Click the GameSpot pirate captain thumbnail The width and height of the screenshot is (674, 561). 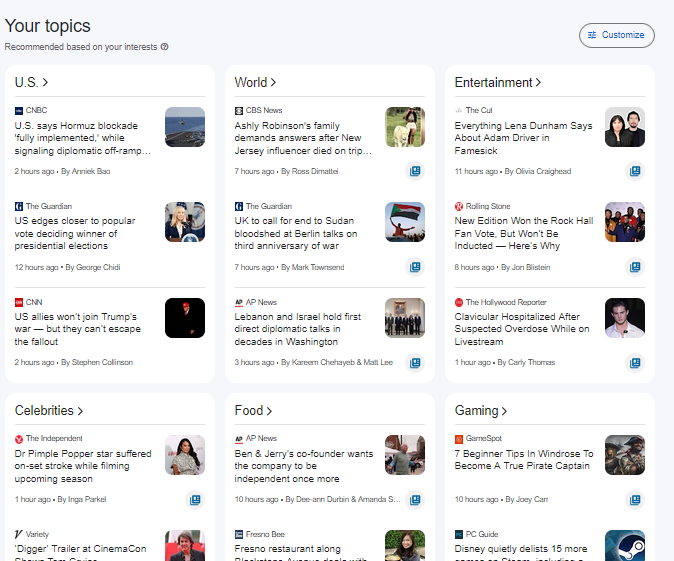624,455
